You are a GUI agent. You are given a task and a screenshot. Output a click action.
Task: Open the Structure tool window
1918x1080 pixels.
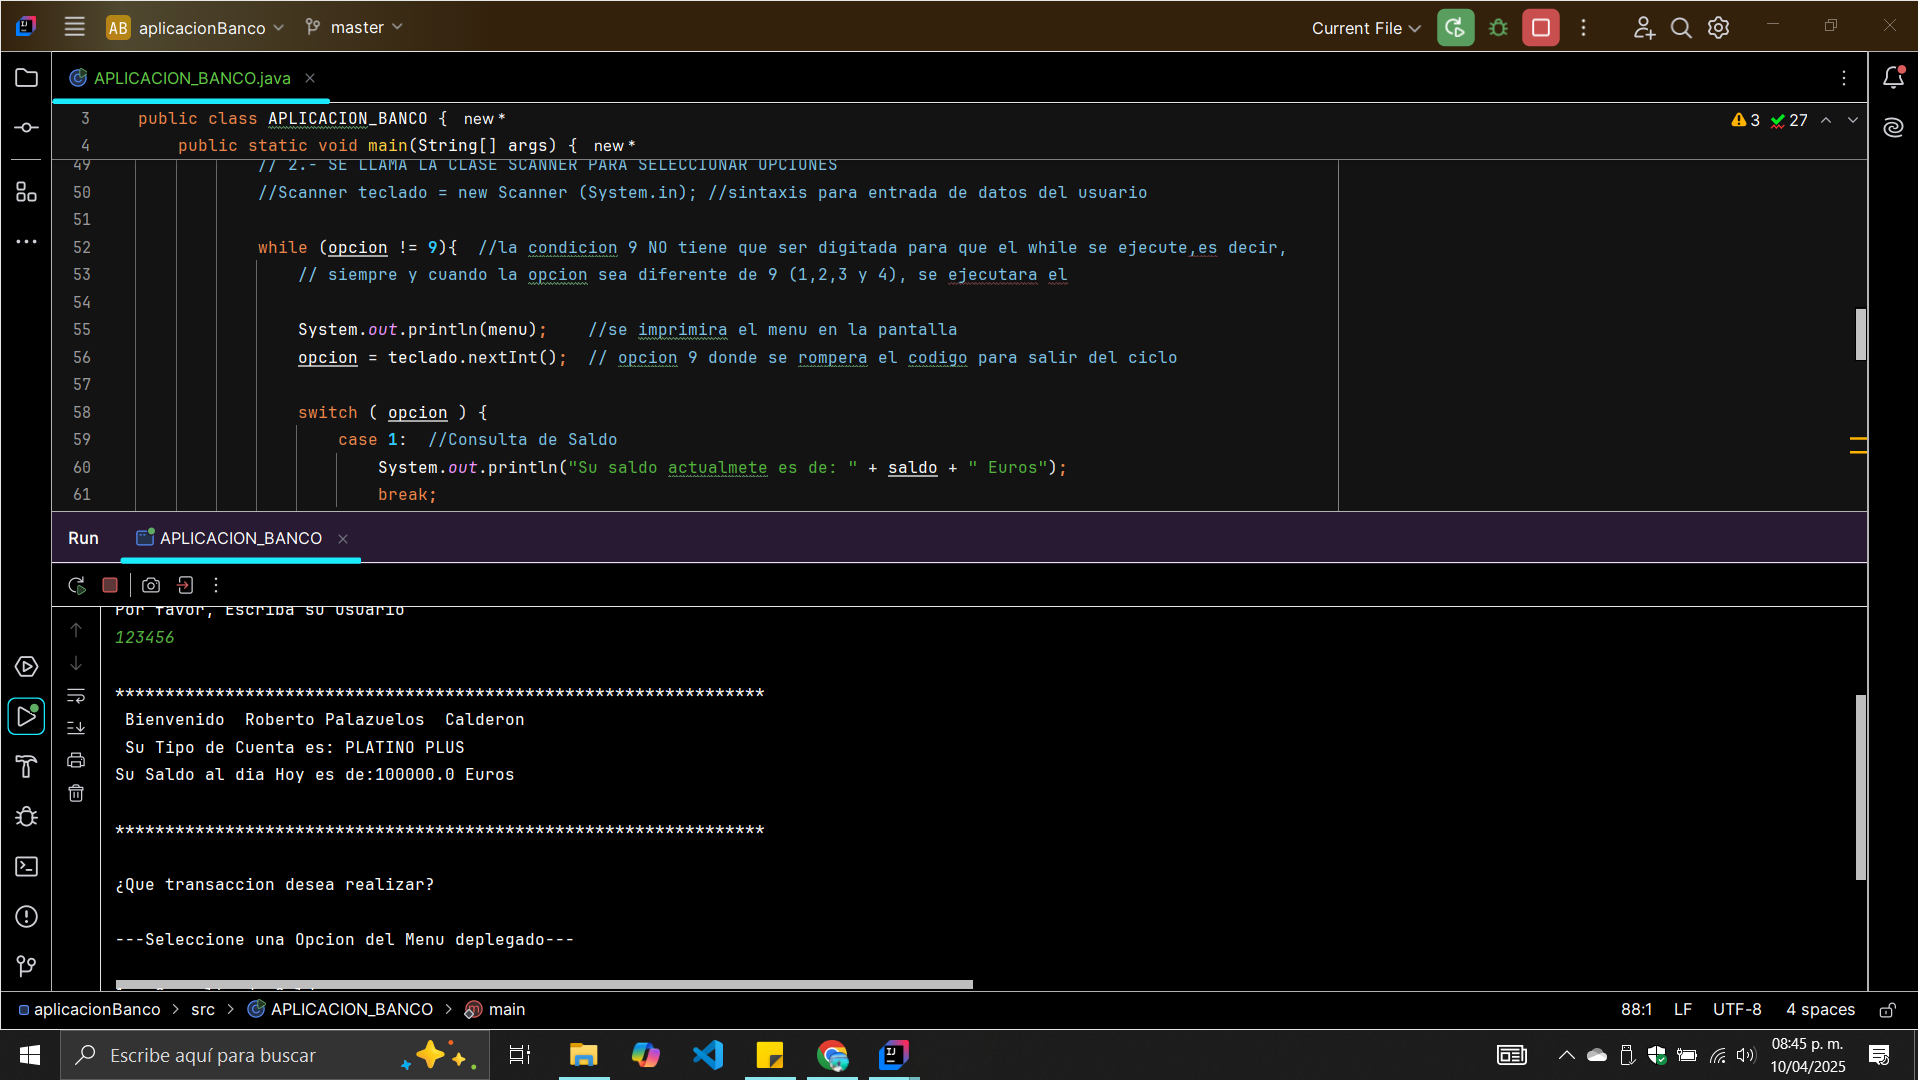pos(27,191)
